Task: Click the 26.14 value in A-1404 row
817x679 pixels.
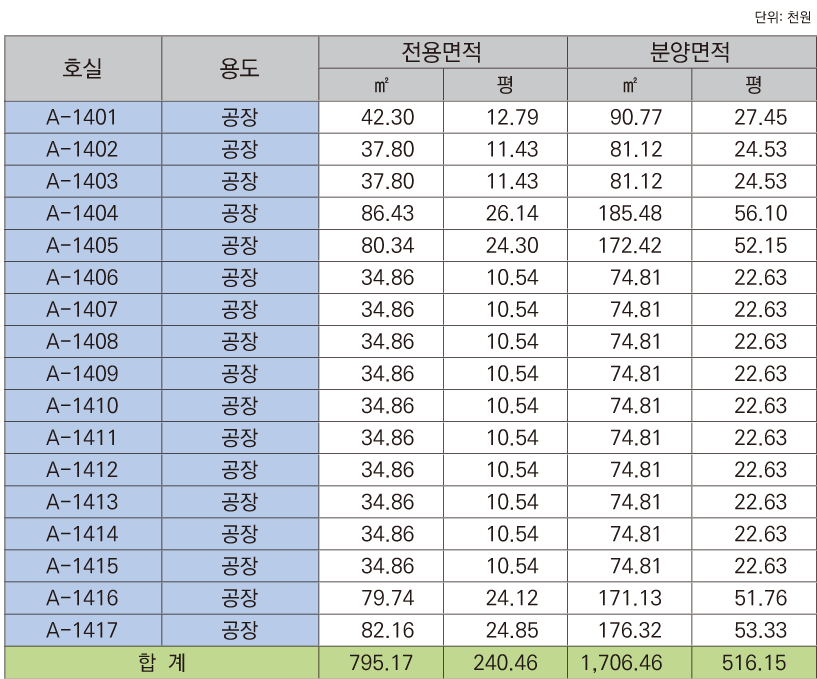Action: tap(512, 214)
